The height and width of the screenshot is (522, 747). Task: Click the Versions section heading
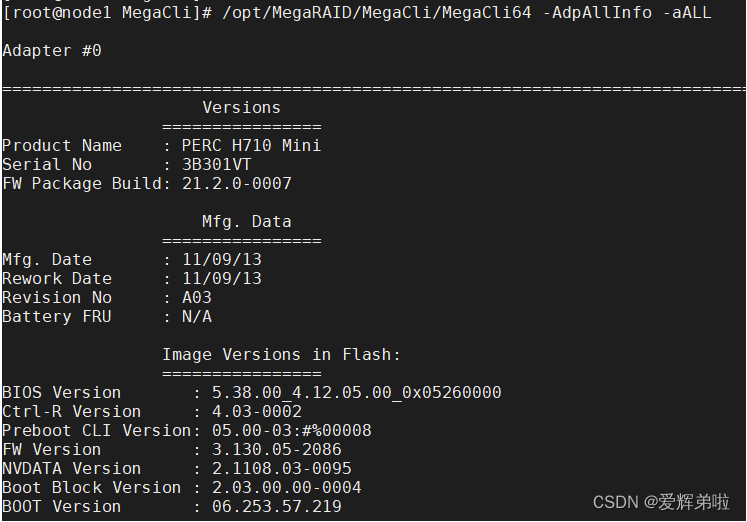[241, 107]
